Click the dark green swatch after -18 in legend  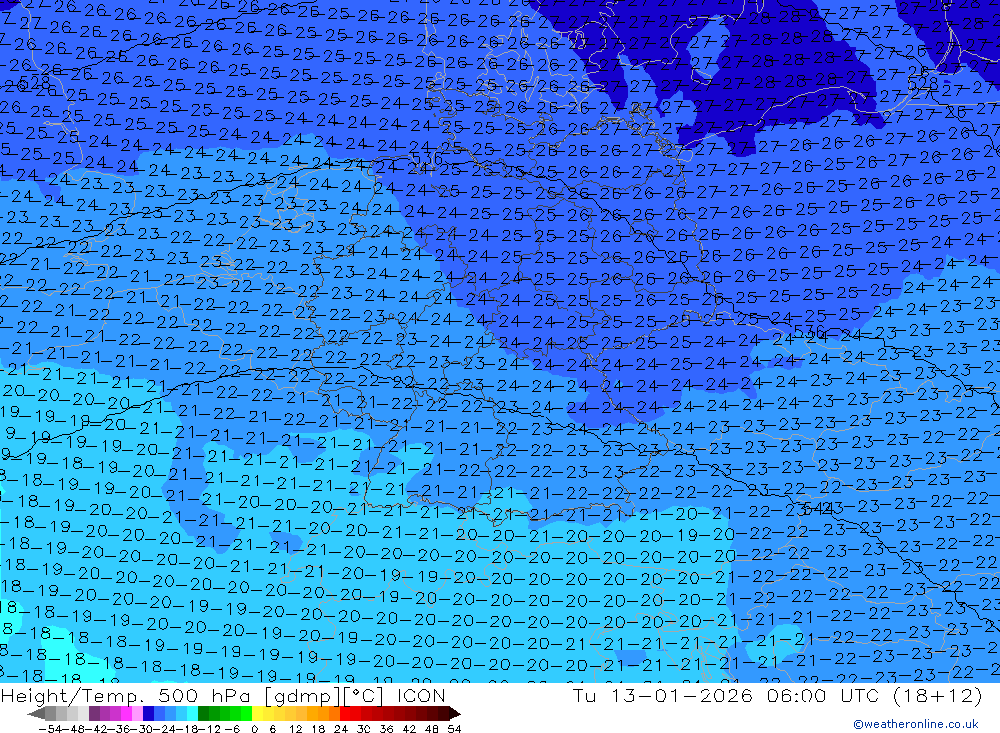click(203, 713)
